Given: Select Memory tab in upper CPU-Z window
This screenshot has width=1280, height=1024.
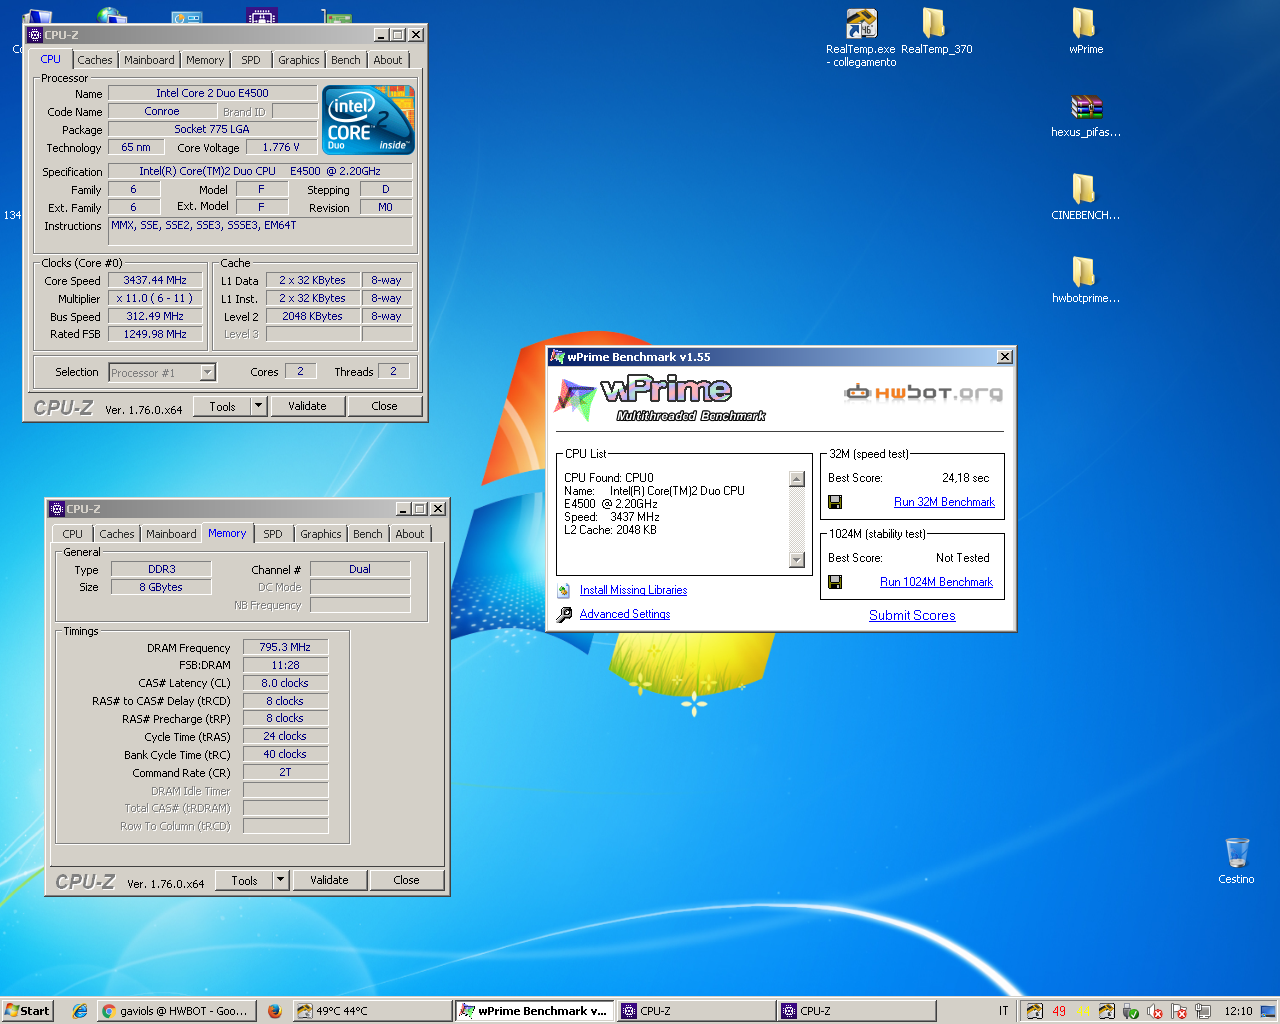Looking at the screenshot, I should (205, 60).
